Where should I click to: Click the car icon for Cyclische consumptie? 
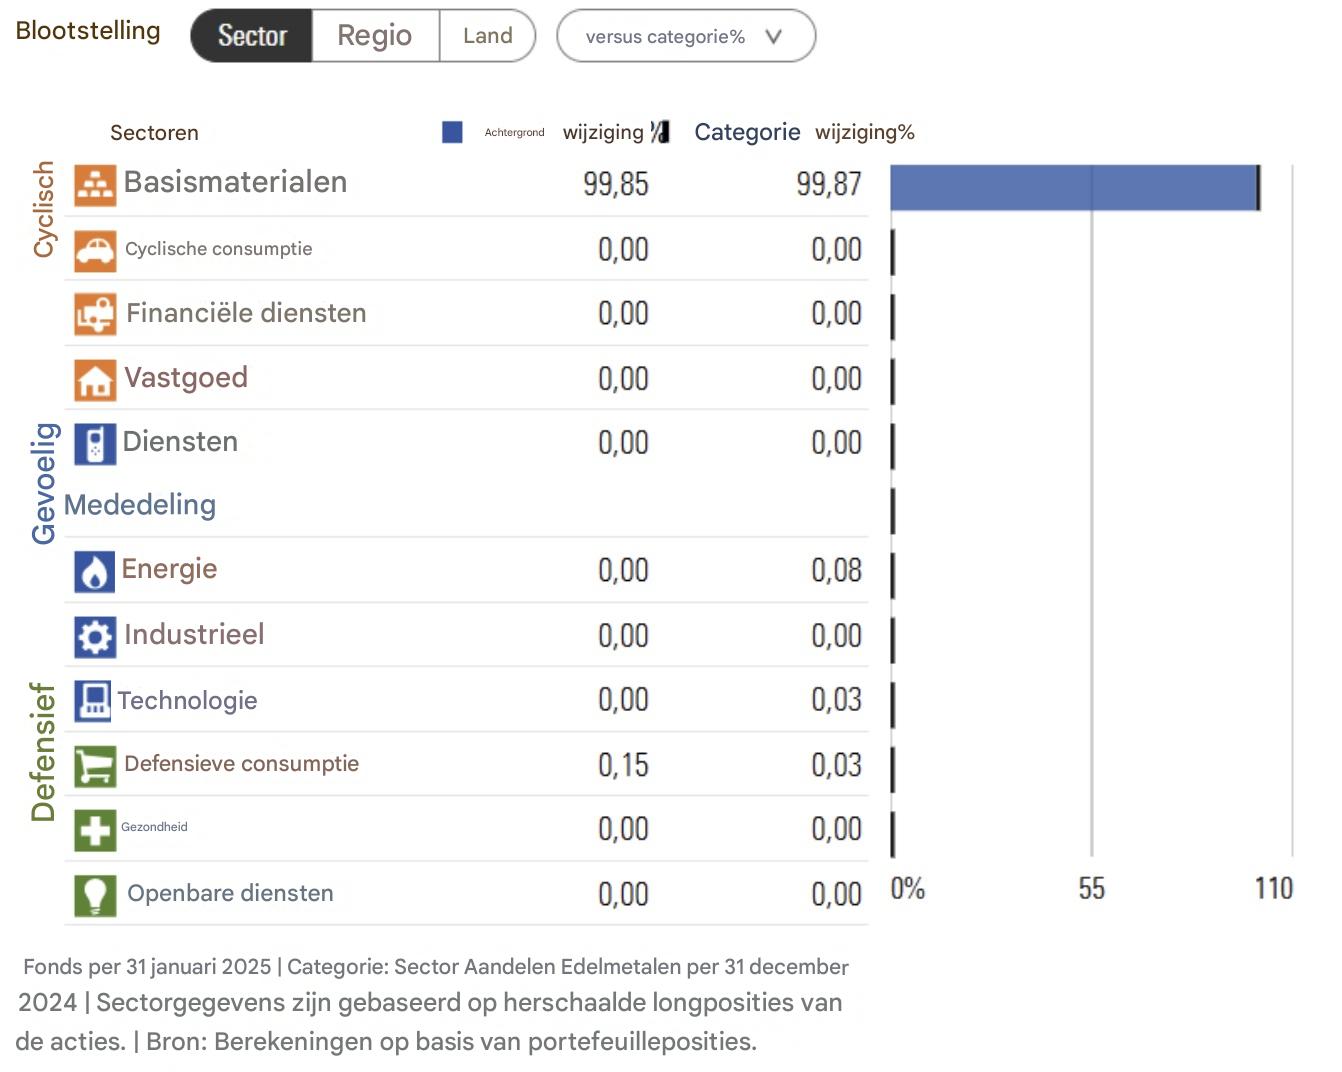pos(95,250)
